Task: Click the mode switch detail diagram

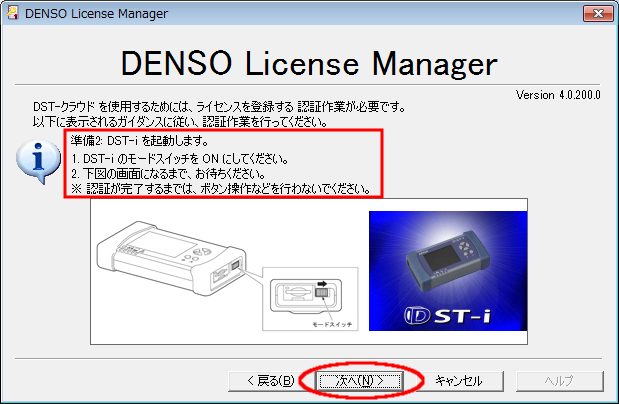Action: pos(310,299)
